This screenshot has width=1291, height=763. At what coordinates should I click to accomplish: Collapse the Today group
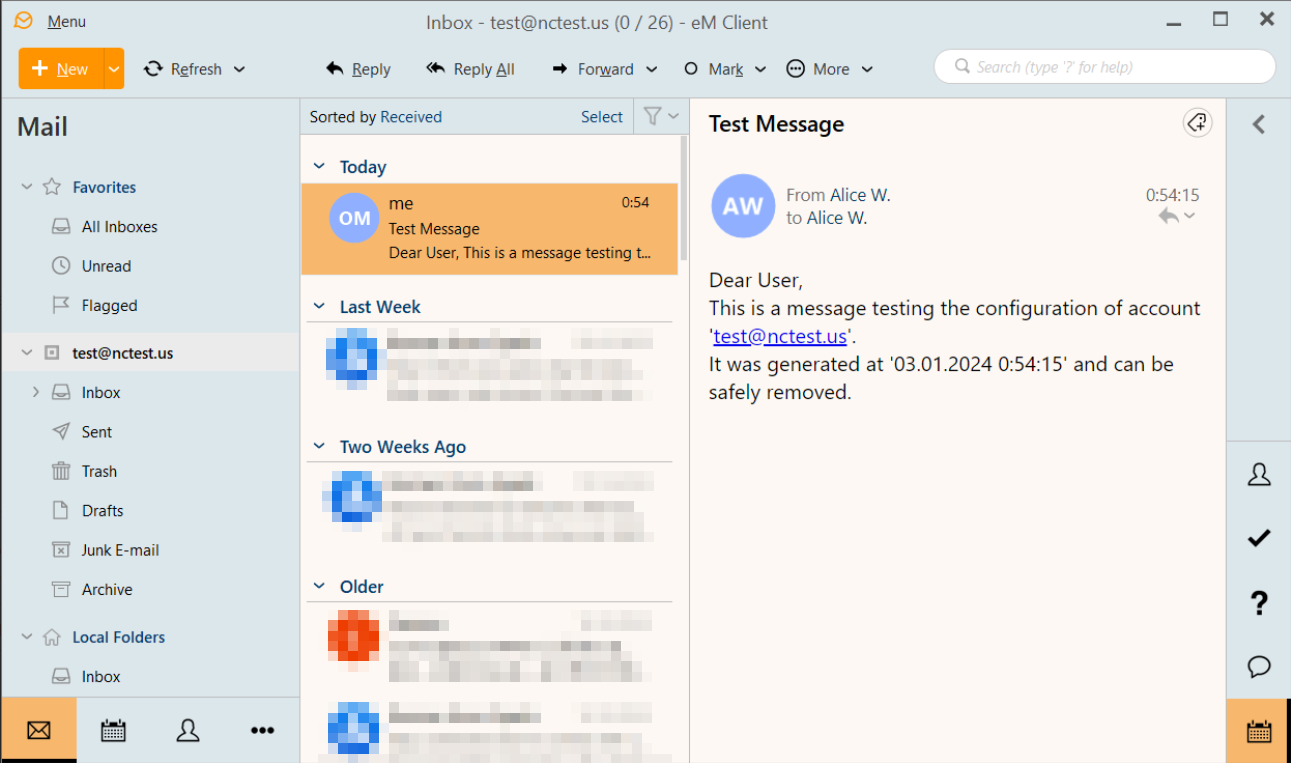point(319,167)
